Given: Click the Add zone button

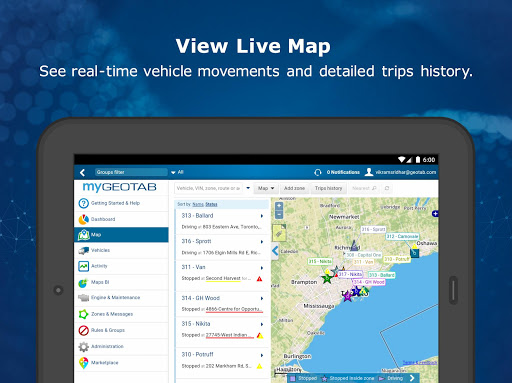Looking at the screenshot, I should (294, 188).
